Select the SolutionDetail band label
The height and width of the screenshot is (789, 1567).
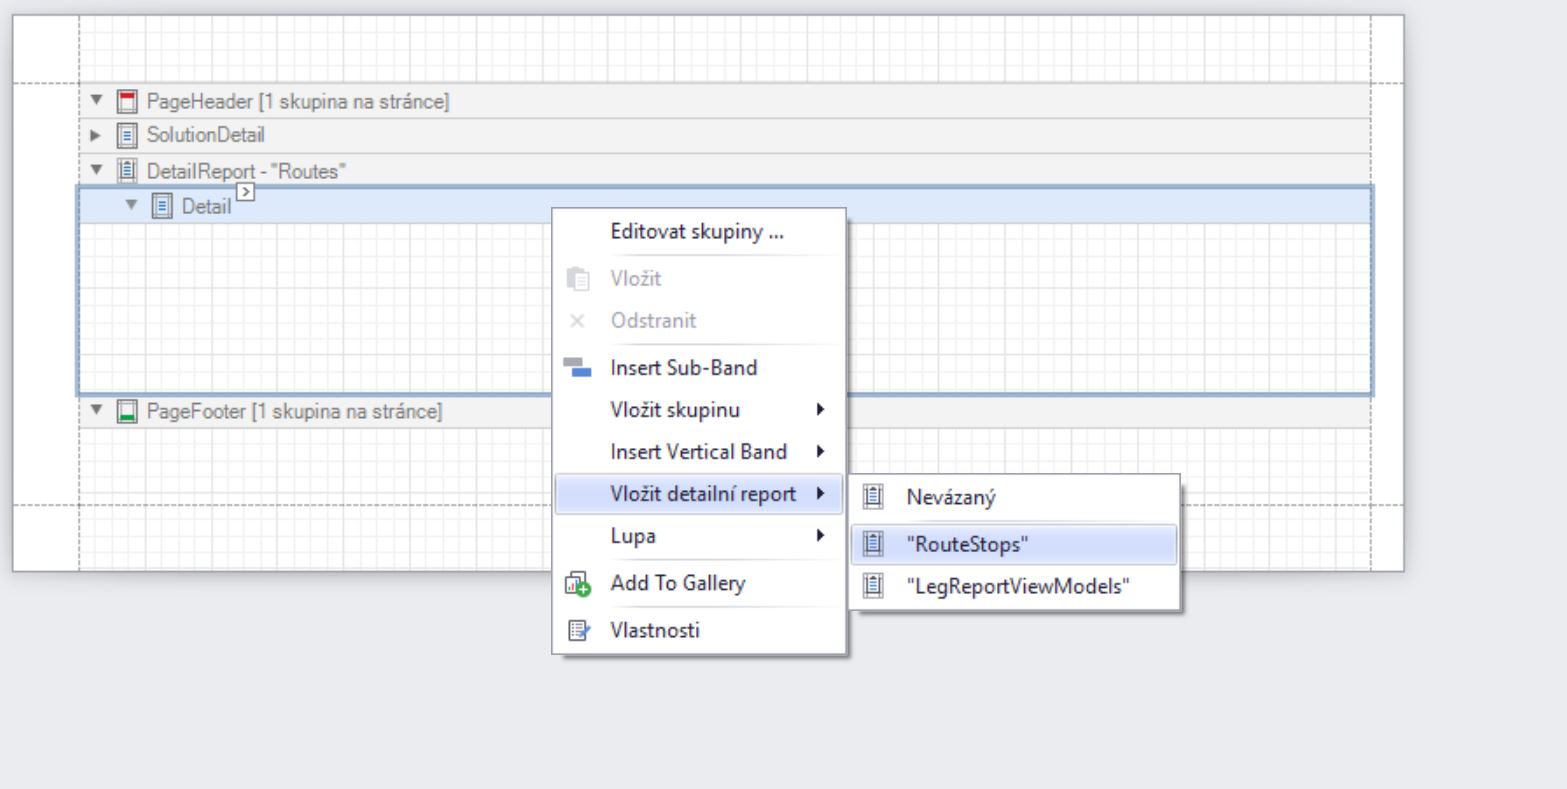point(206,135)
